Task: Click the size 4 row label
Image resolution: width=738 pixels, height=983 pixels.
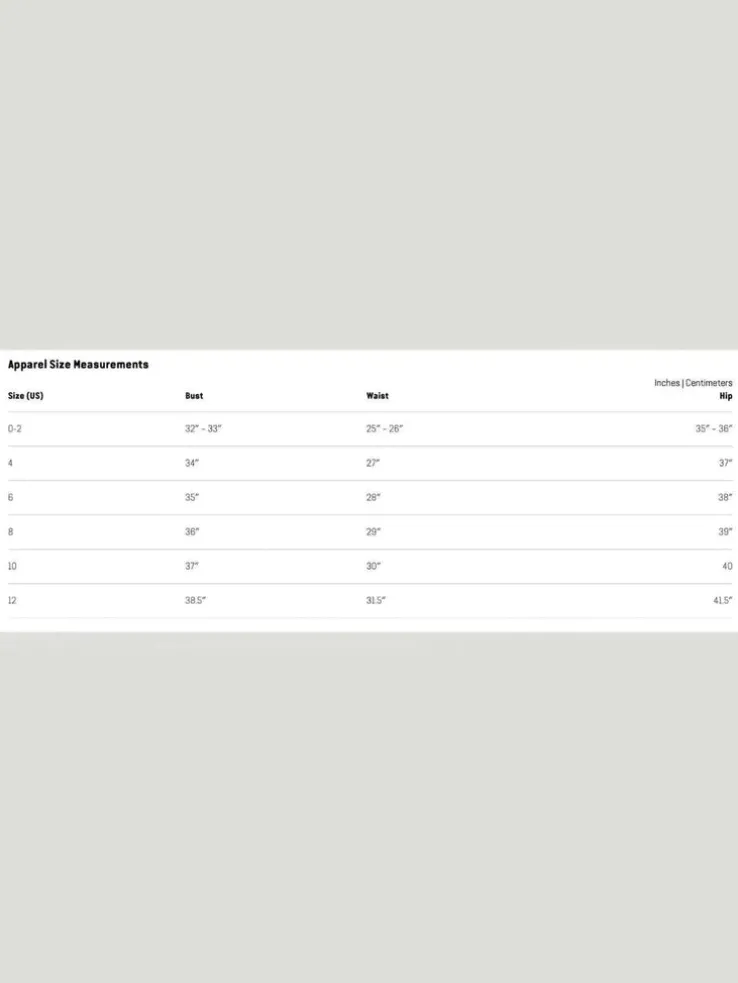Action: [10, 463]
